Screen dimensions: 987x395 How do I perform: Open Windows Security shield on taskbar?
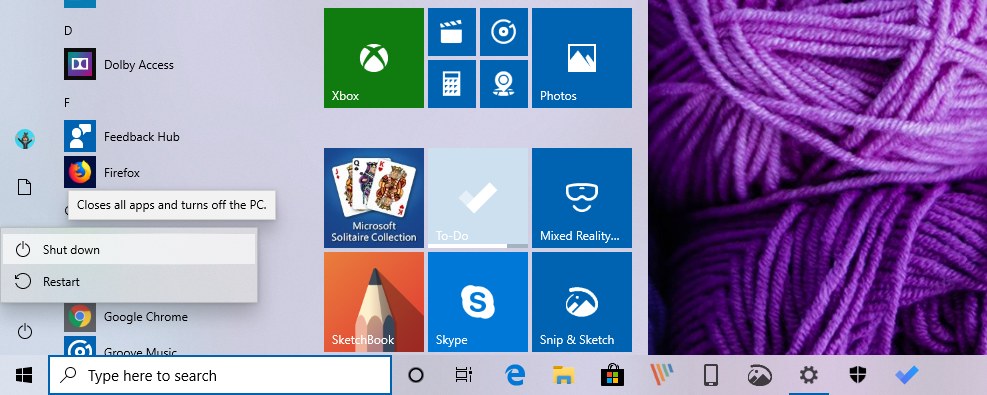tap(857, 376)
